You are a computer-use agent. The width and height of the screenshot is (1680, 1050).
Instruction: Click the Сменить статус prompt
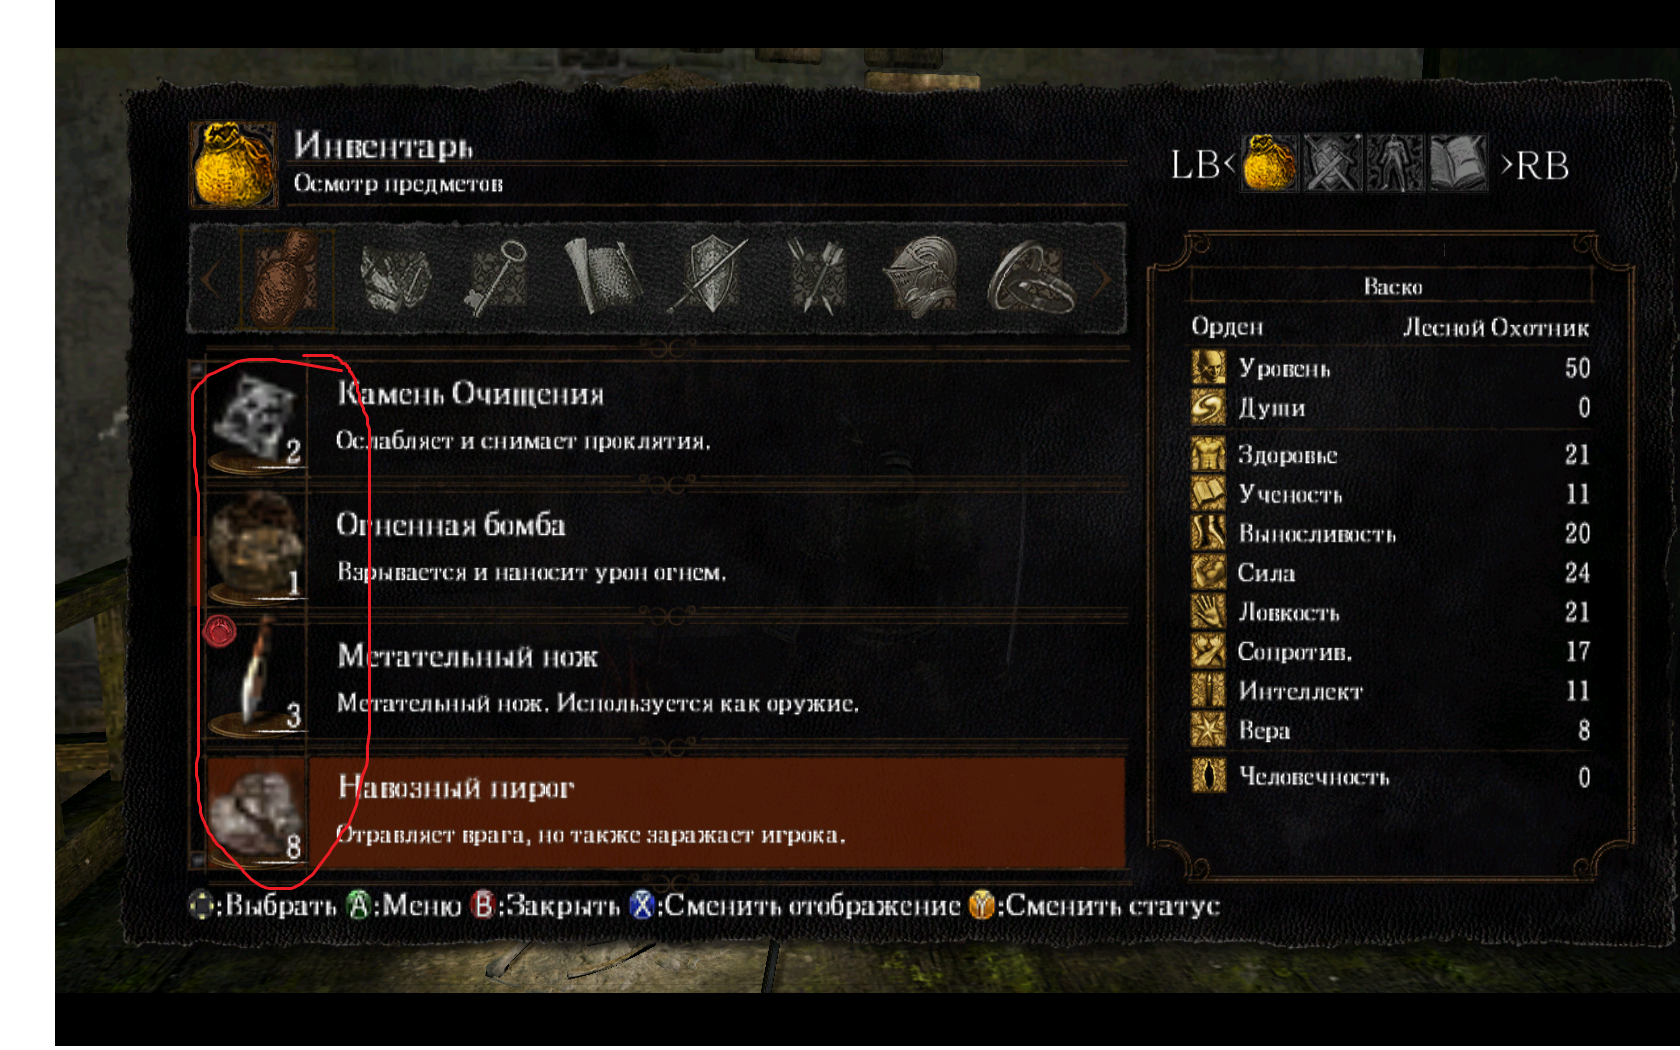(x=1095, y=906)
